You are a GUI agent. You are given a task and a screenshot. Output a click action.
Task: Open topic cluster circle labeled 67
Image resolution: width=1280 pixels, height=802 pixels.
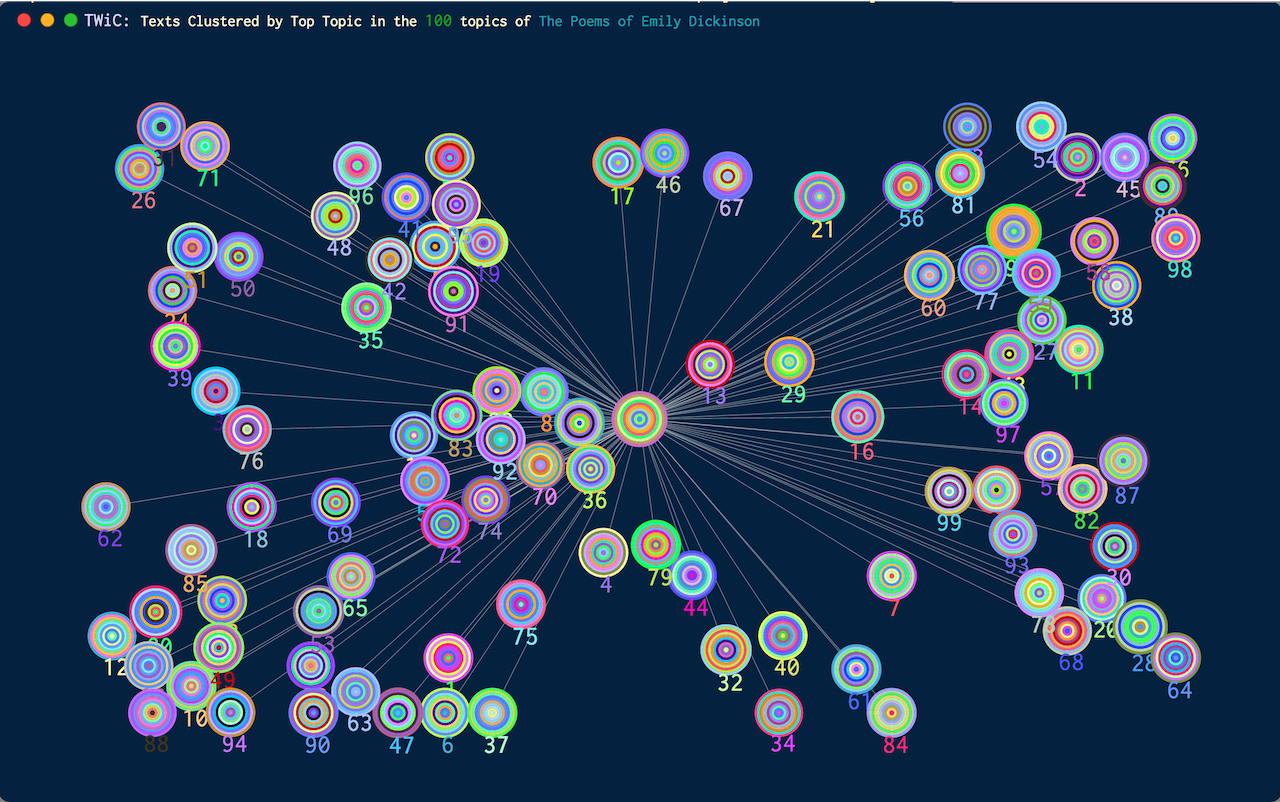pyautogui.click(x=728, y=176)
